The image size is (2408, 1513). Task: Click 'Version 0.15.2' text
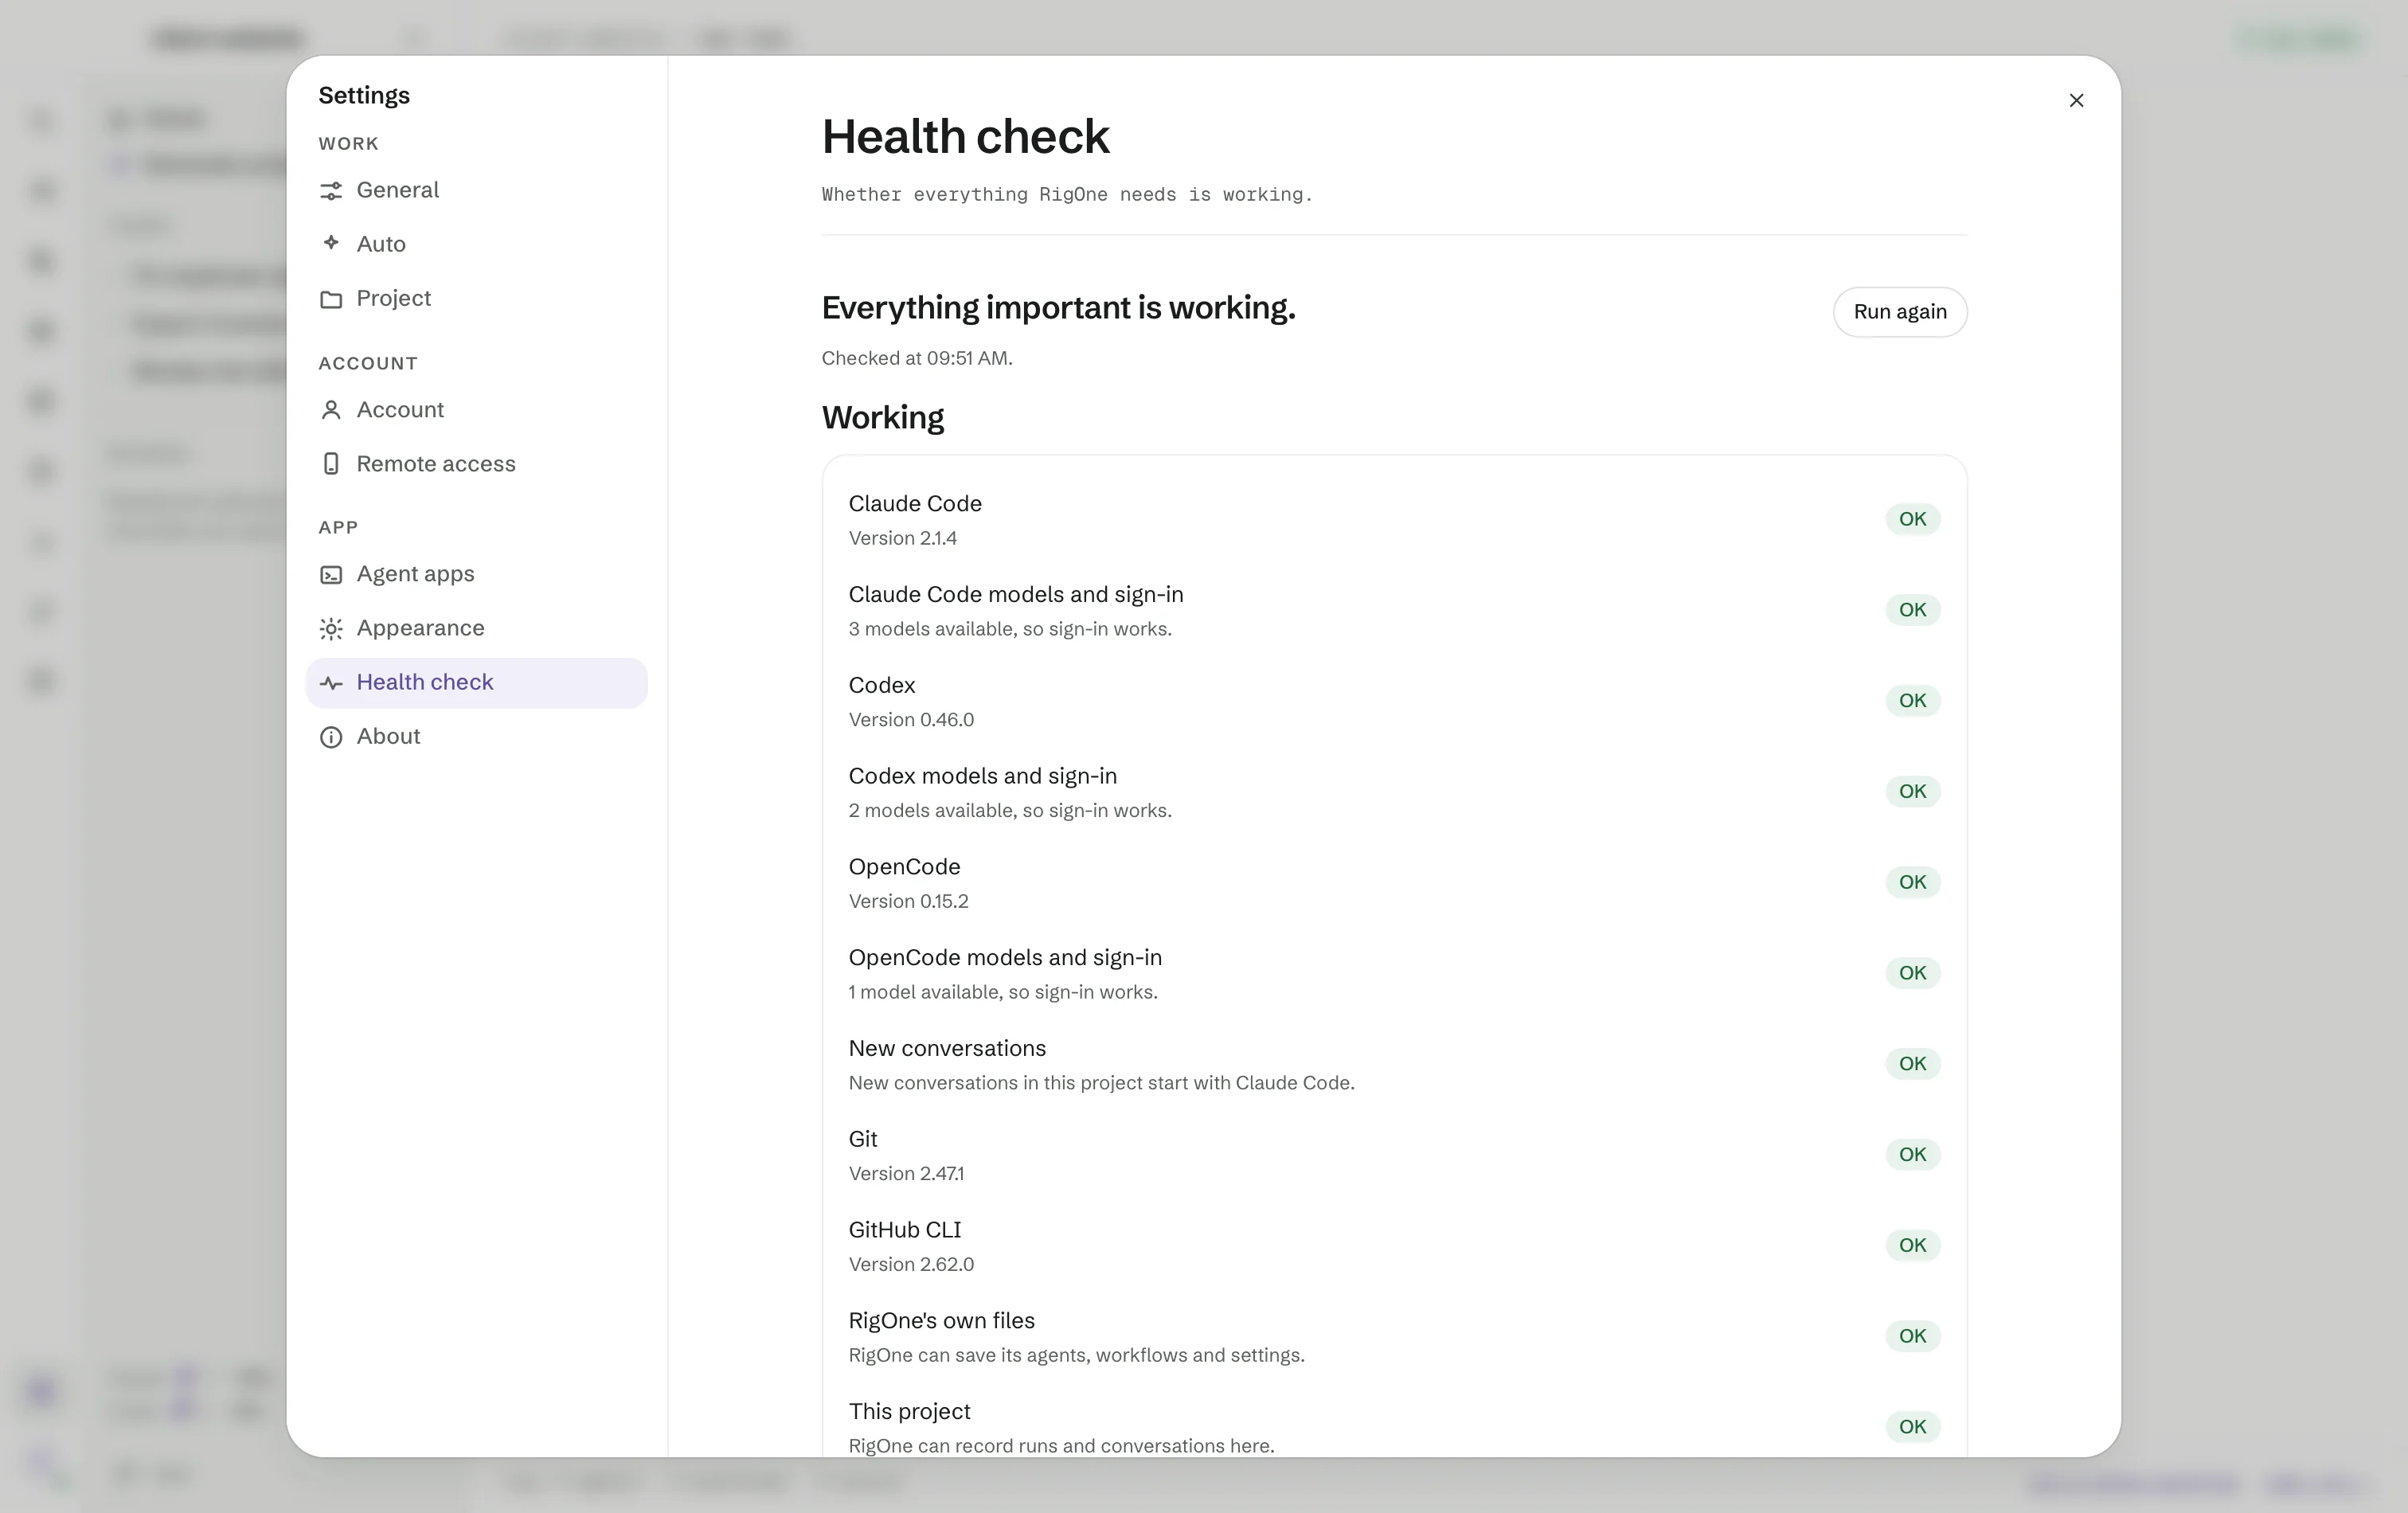[x=908, y=902]
